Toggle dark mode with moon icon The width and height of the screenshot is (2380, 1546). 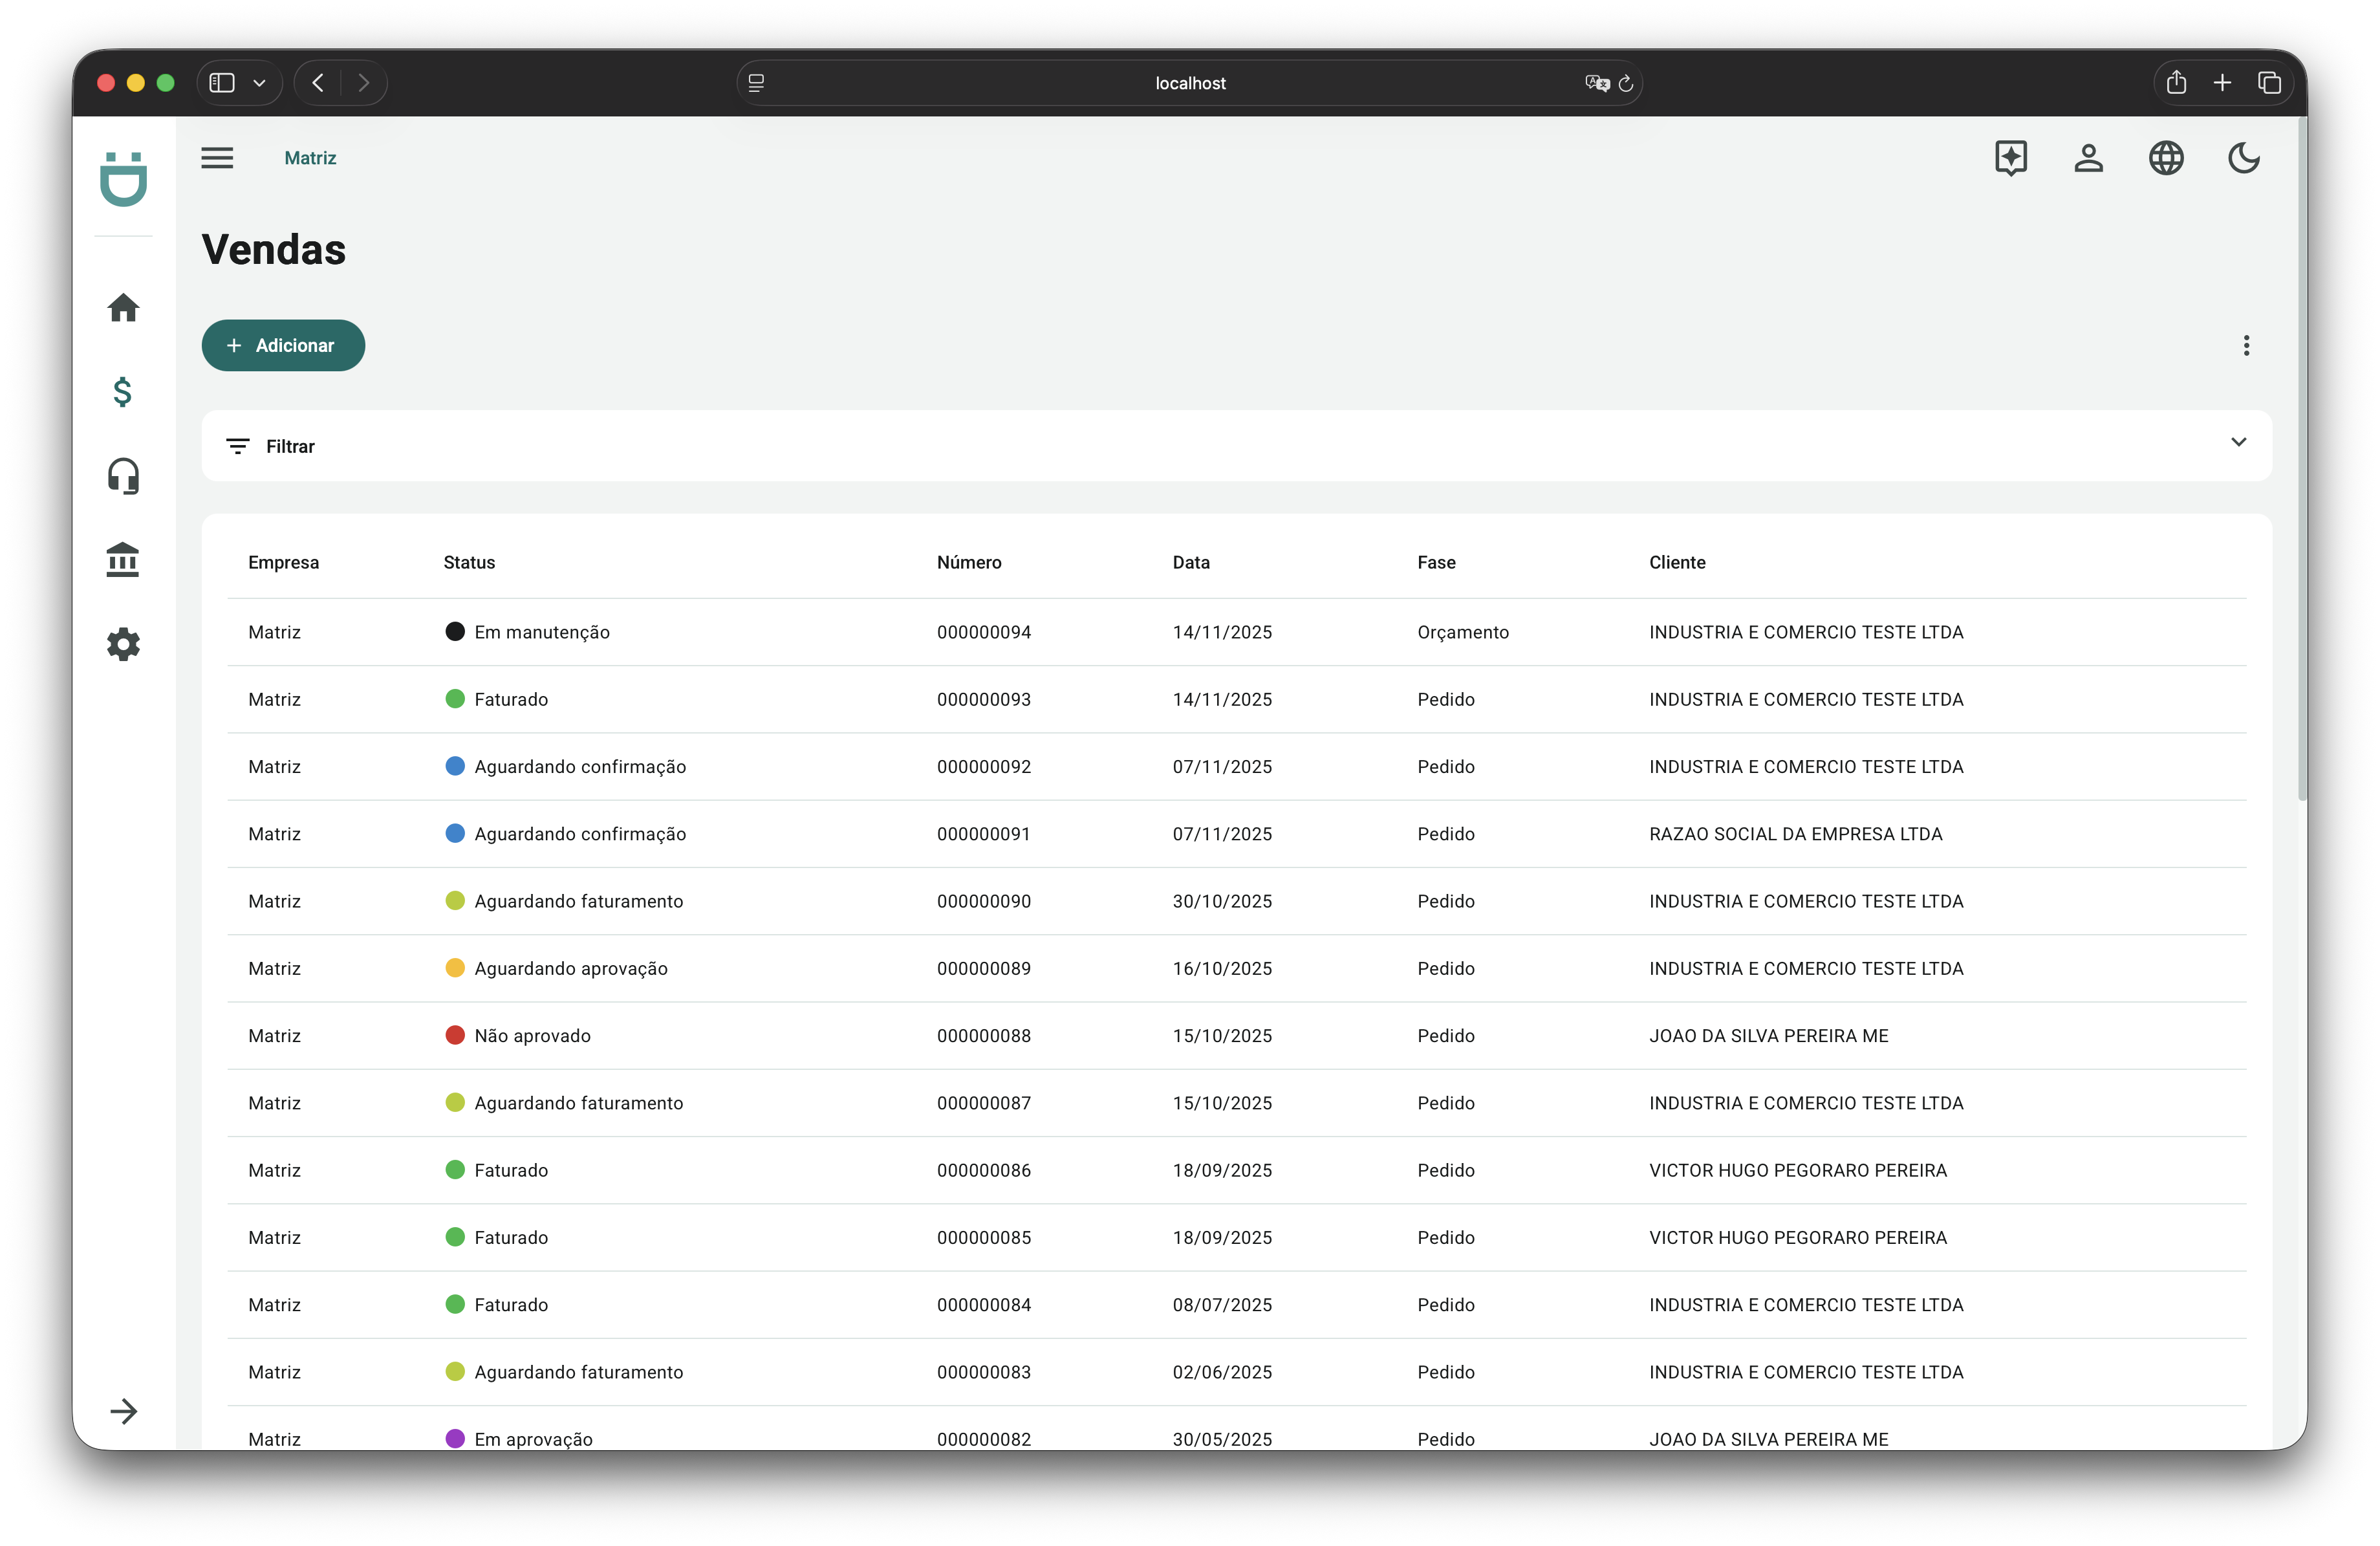2243,158
